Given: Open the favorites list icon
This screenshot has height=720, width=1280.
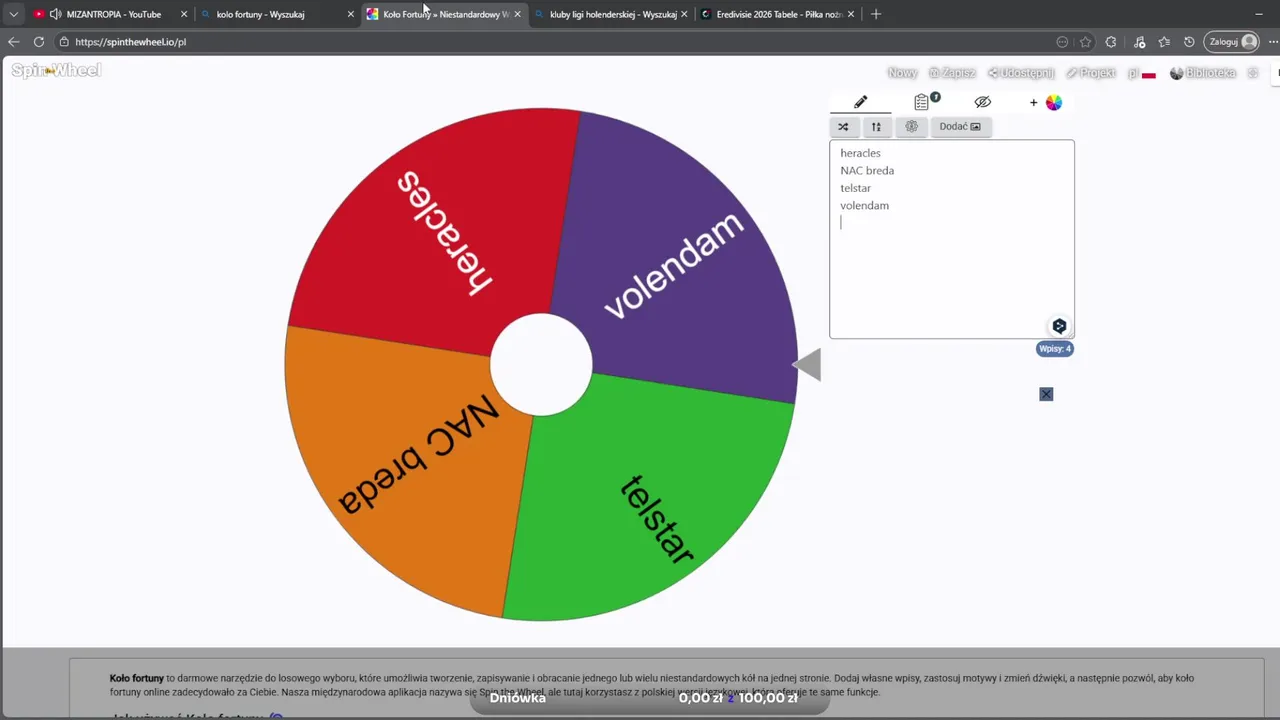Looking at the screenshot, I should 1164,42.
